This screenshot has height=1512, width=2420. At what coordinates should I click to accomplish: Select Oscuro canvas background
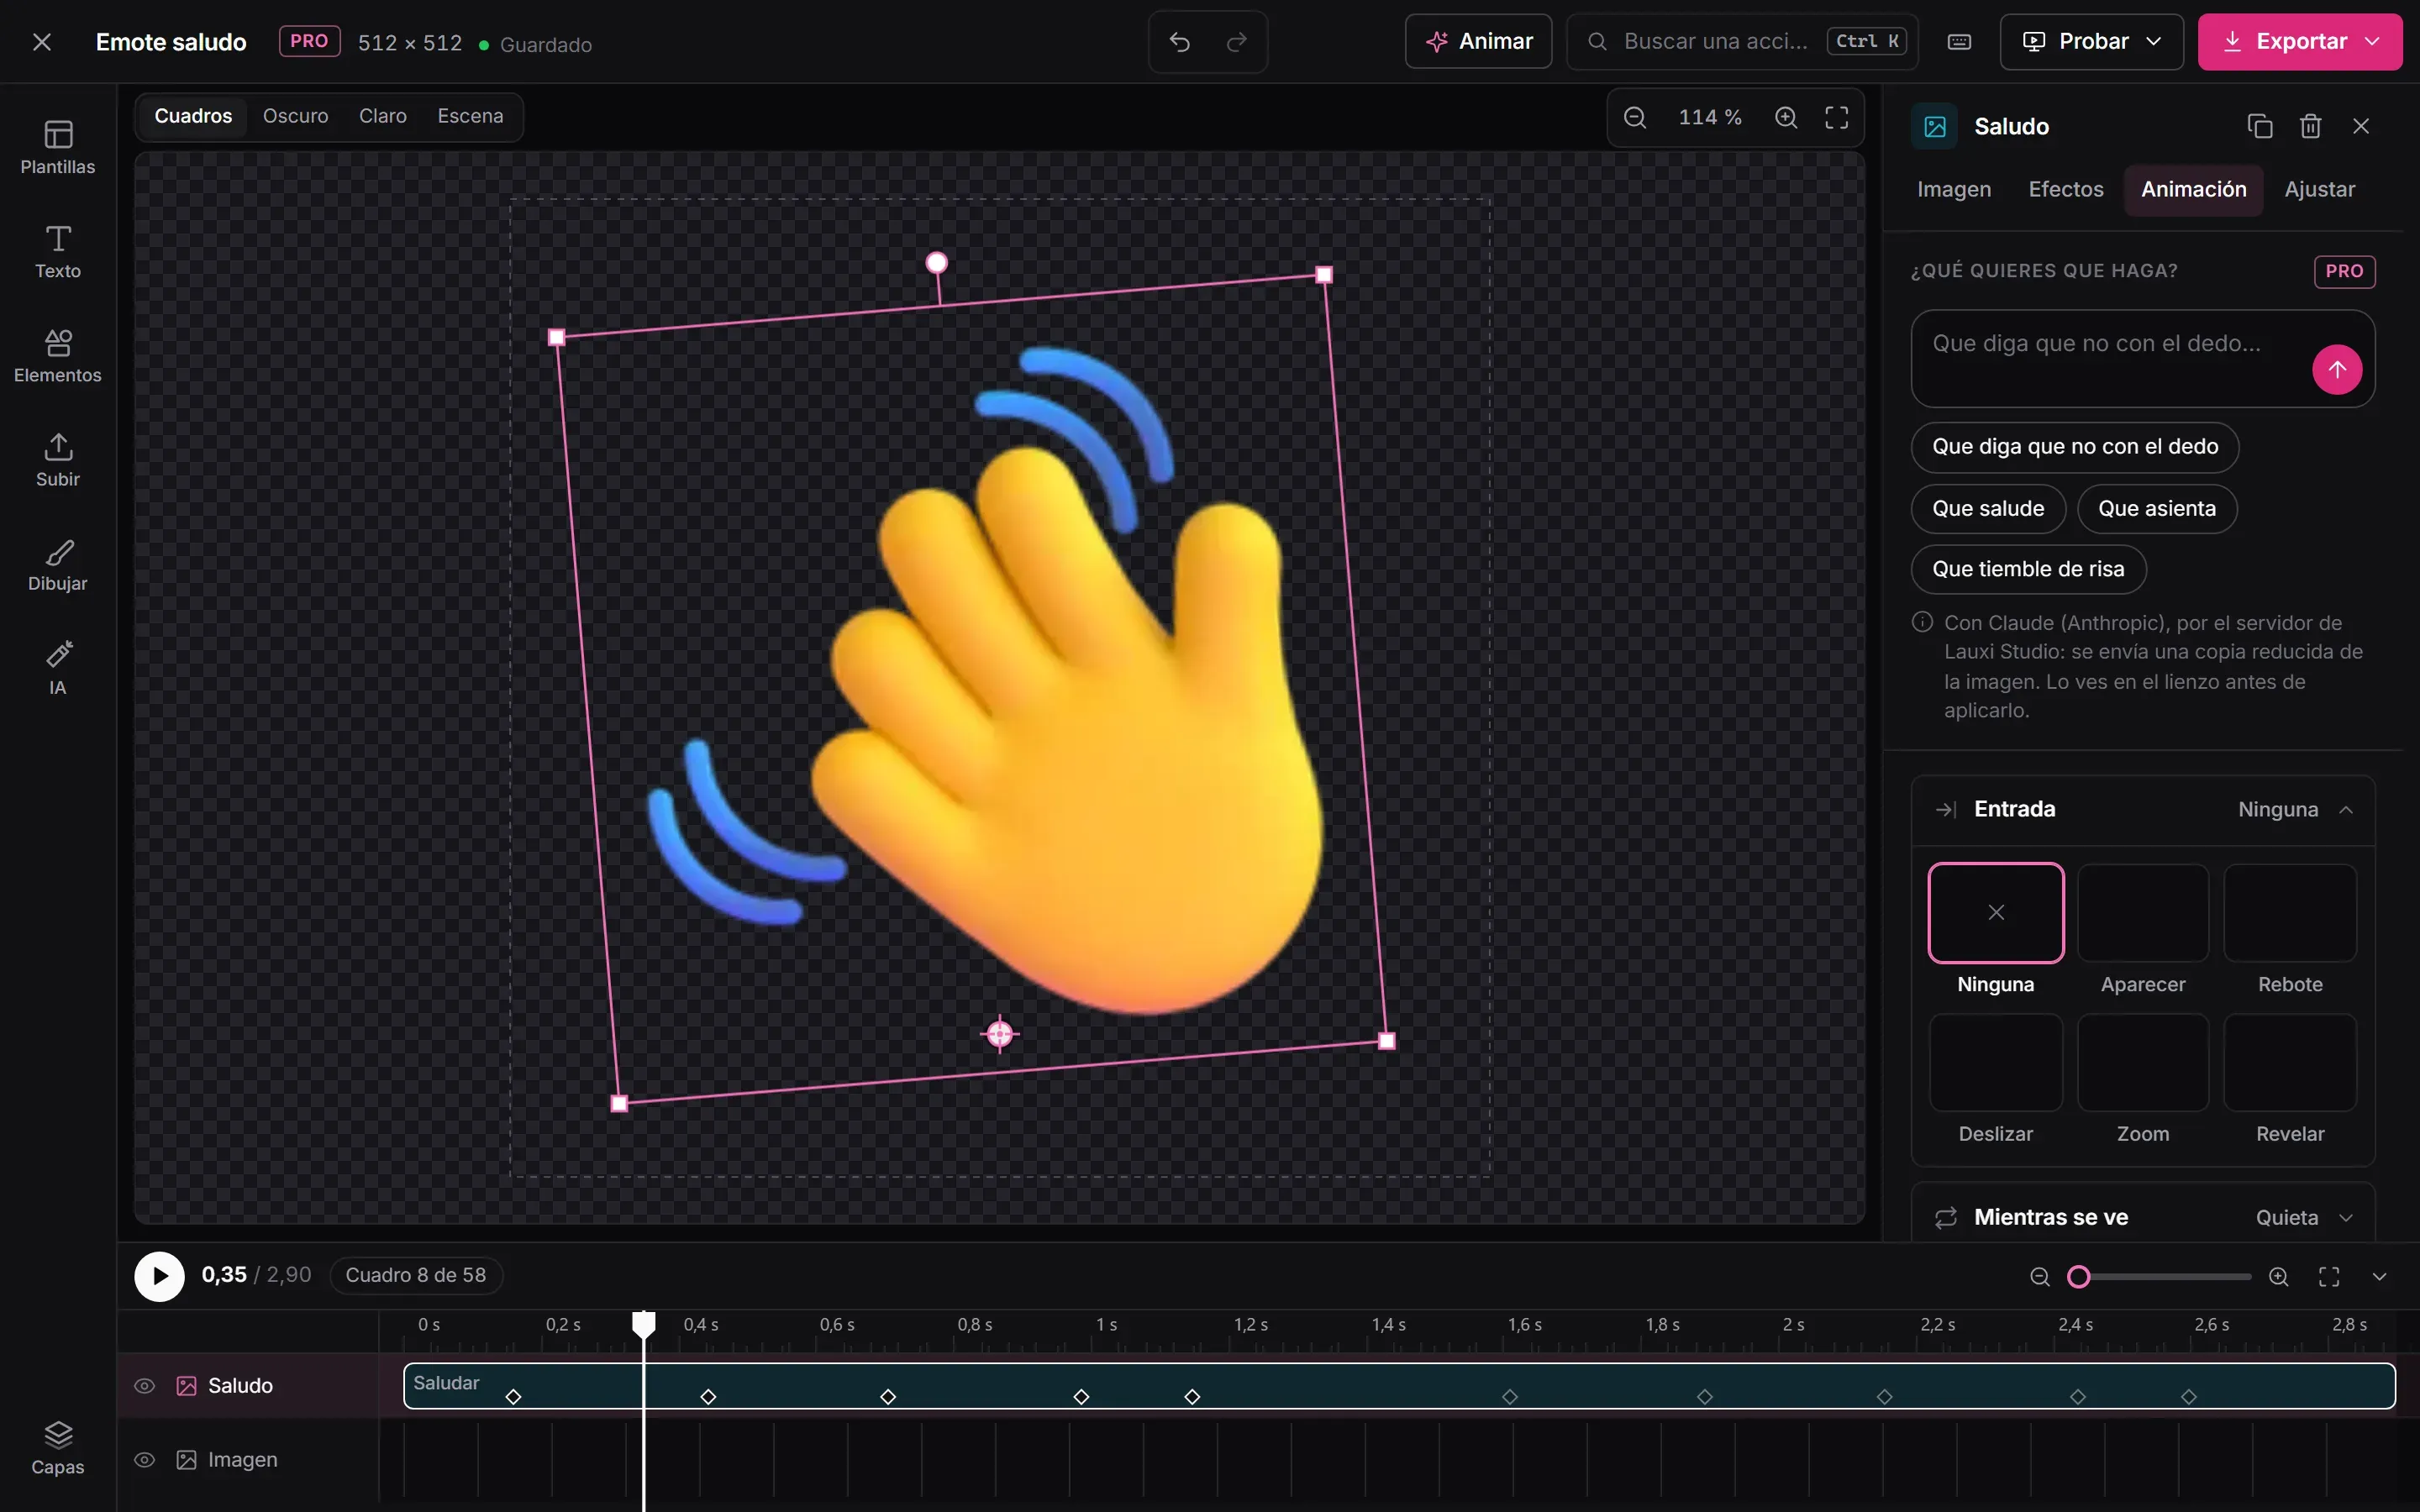(x=295, y=117)
